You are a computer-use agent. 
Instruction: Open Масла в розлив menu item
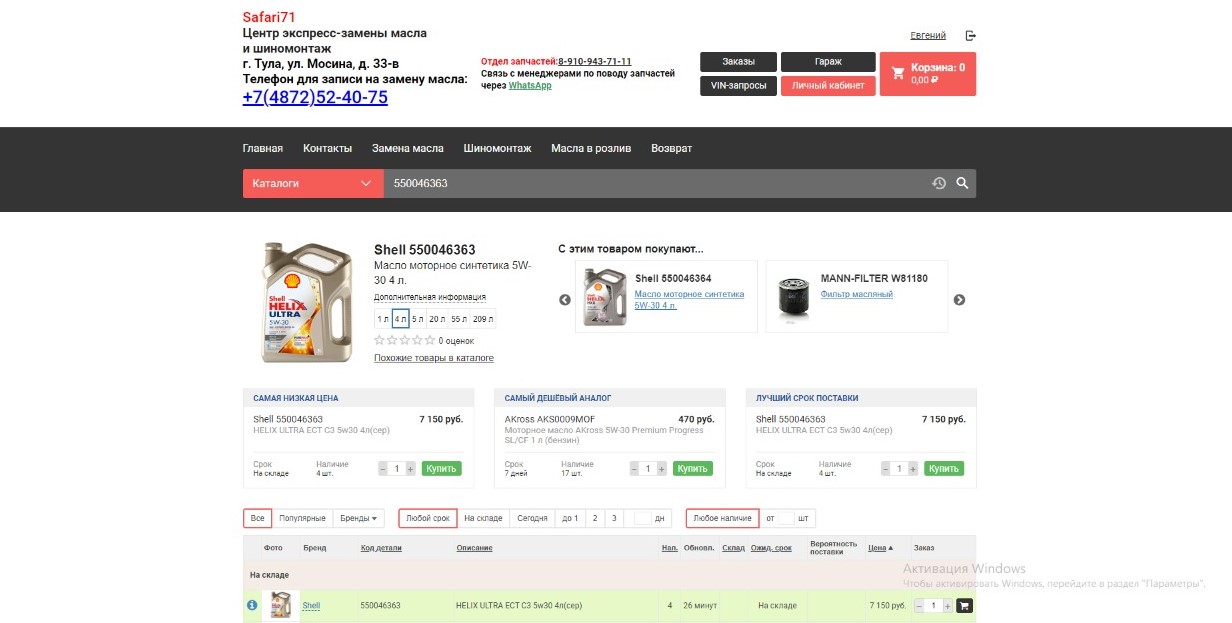click(x=591, y=148)
